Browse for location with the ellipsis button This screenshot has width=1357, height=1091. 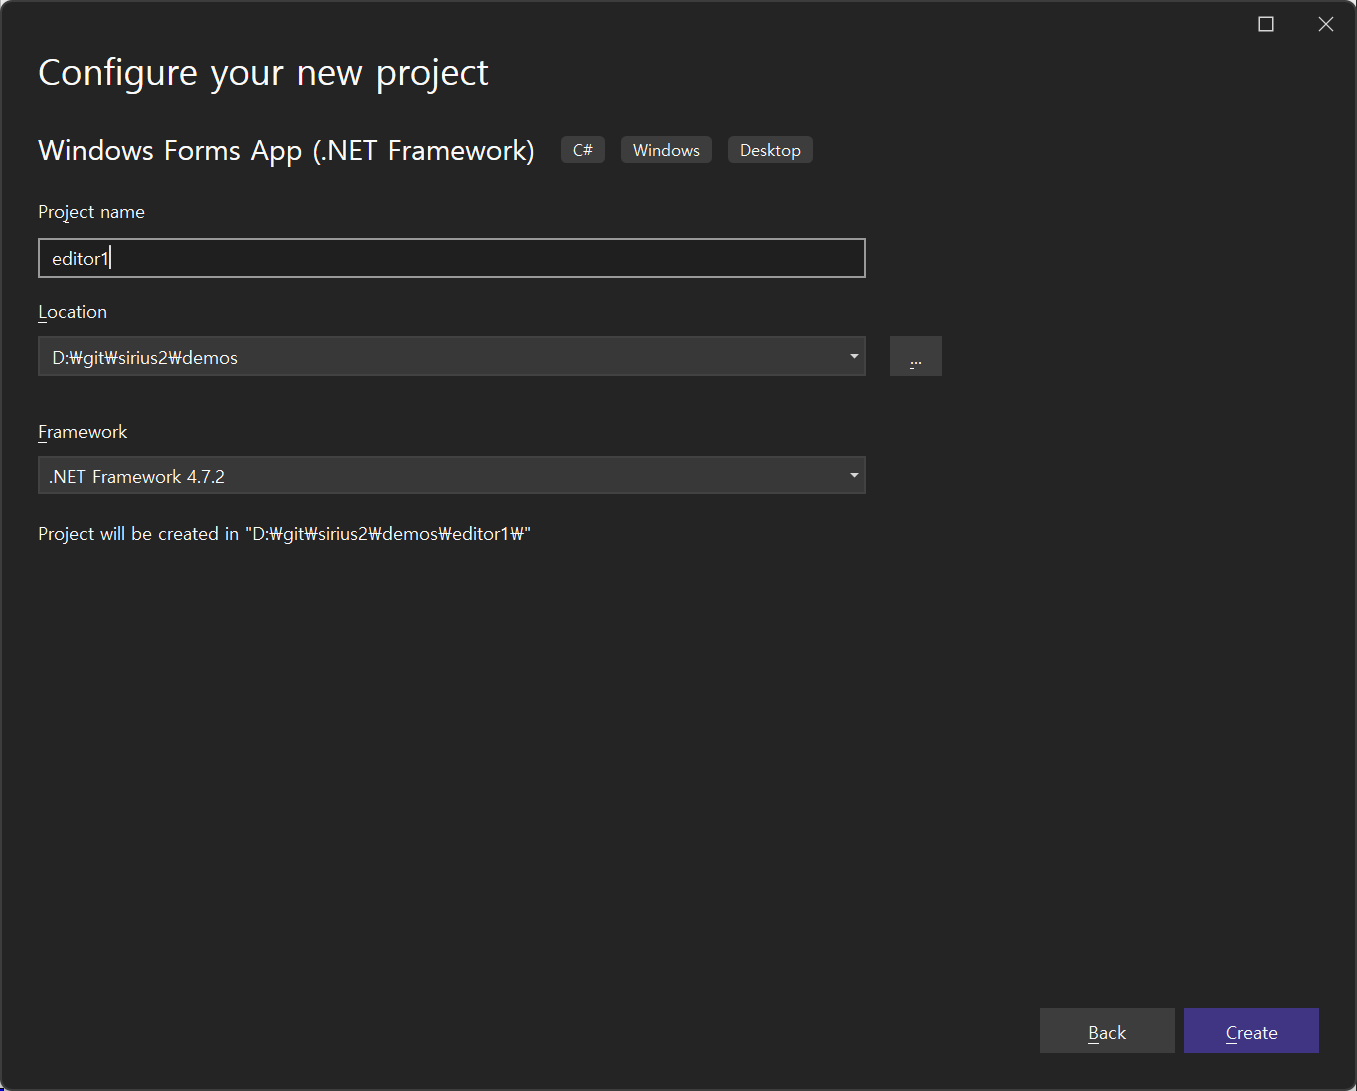coord(915,356)
